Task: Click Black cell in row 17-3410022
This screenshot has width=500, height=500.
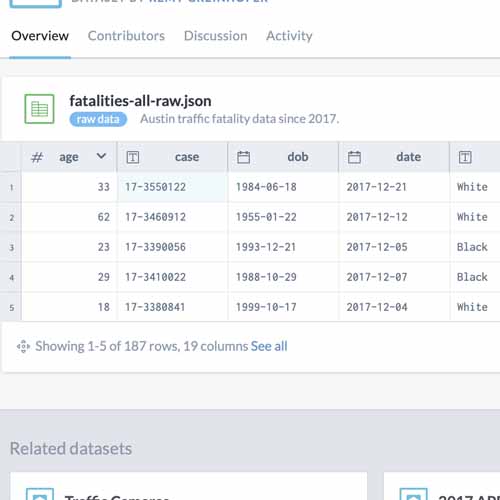Action: (x=475, y=277)
